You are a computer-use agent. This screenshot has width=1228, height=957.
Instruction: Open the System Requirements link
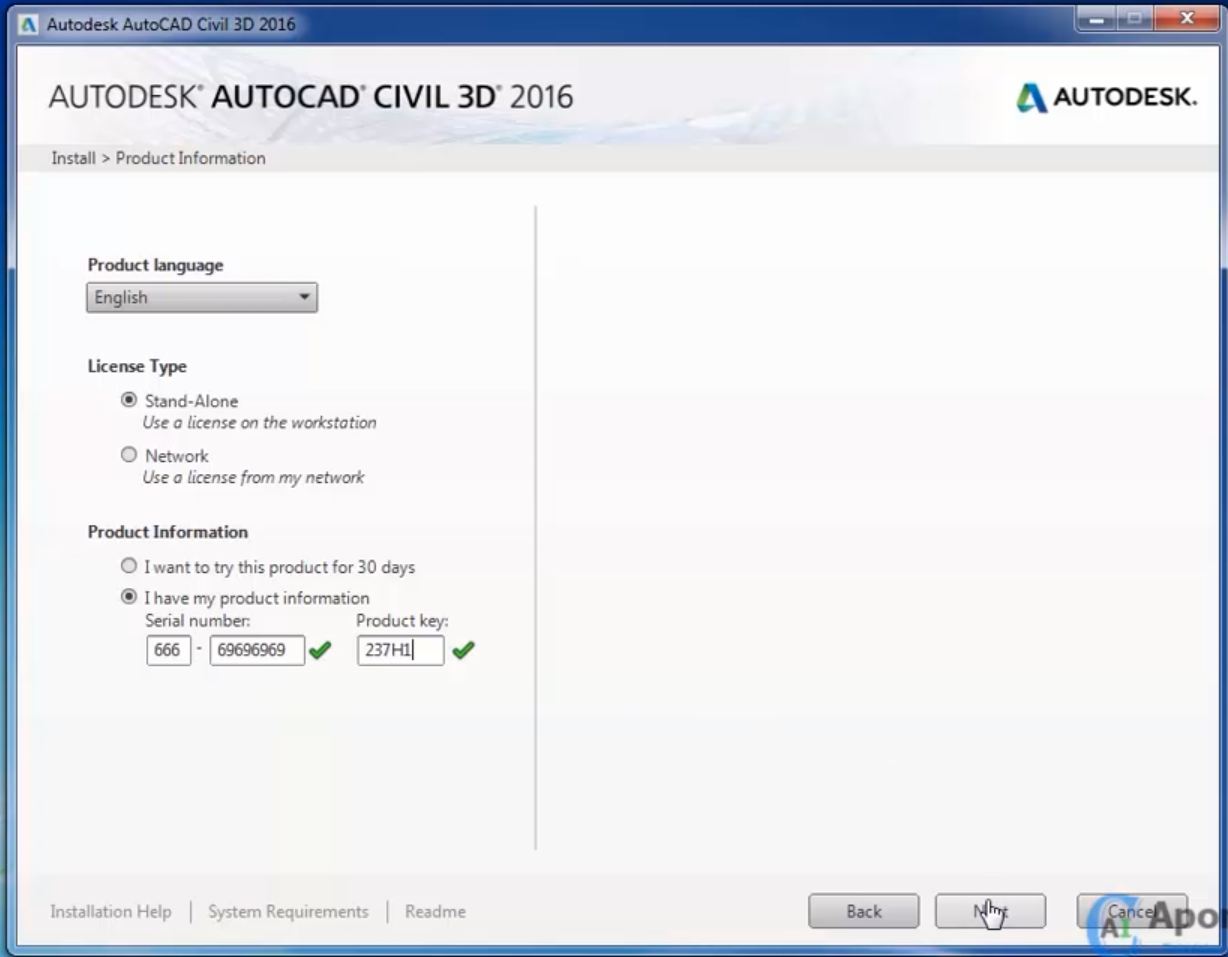pyautogui.click(x=288, y=912)
